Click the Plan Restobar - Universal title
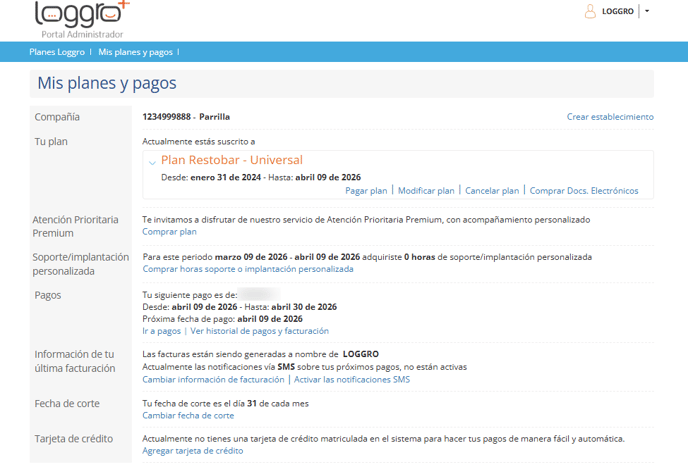 click(x=231, y=160)
